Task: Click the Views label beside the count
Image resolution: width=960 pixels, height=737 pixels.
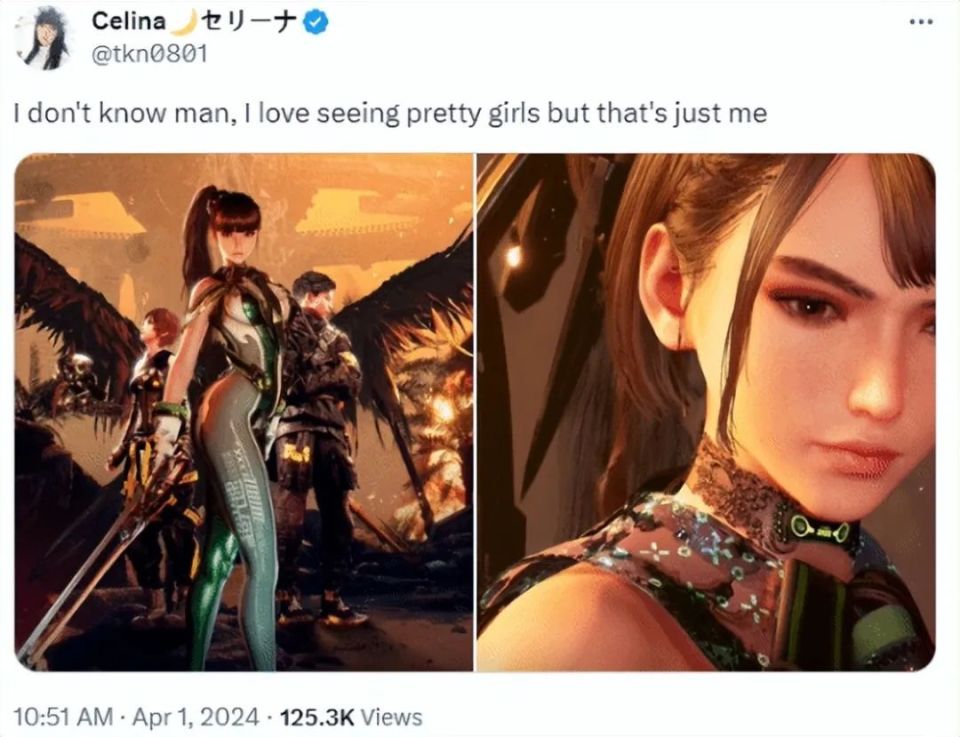Action: pyautogui.click(x=392, y=717)
